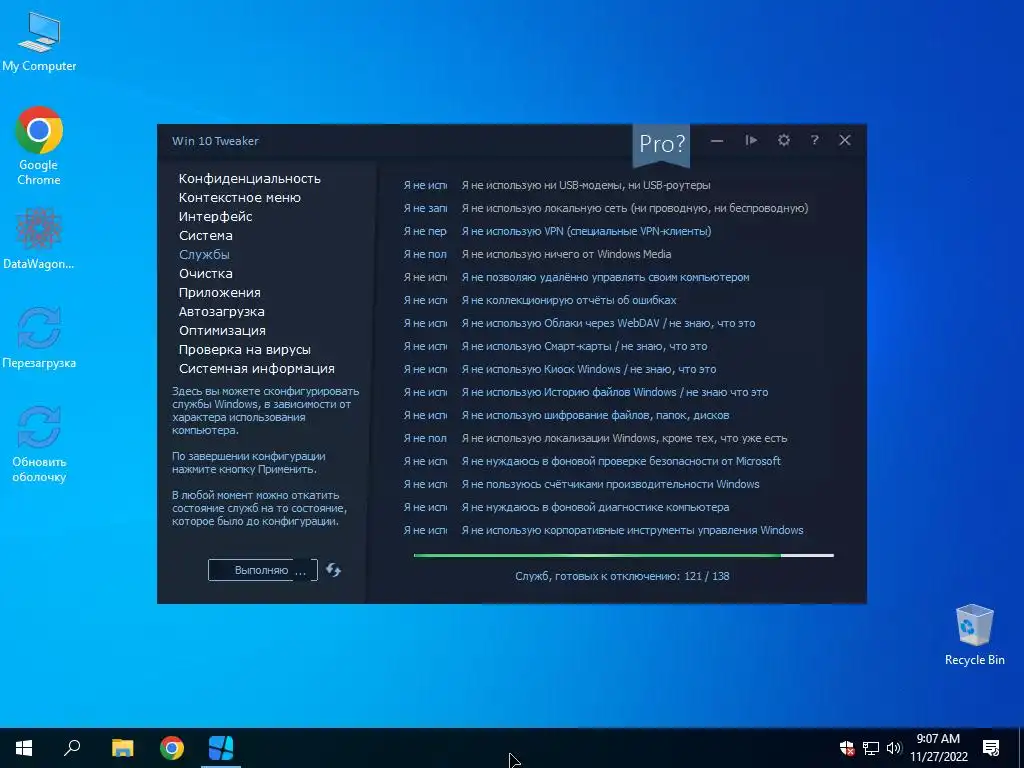This screenshot has width=1024, height=768.
Task: Open taskbar search magnifier
Action: pyautogui.click(x=72, y=748)
